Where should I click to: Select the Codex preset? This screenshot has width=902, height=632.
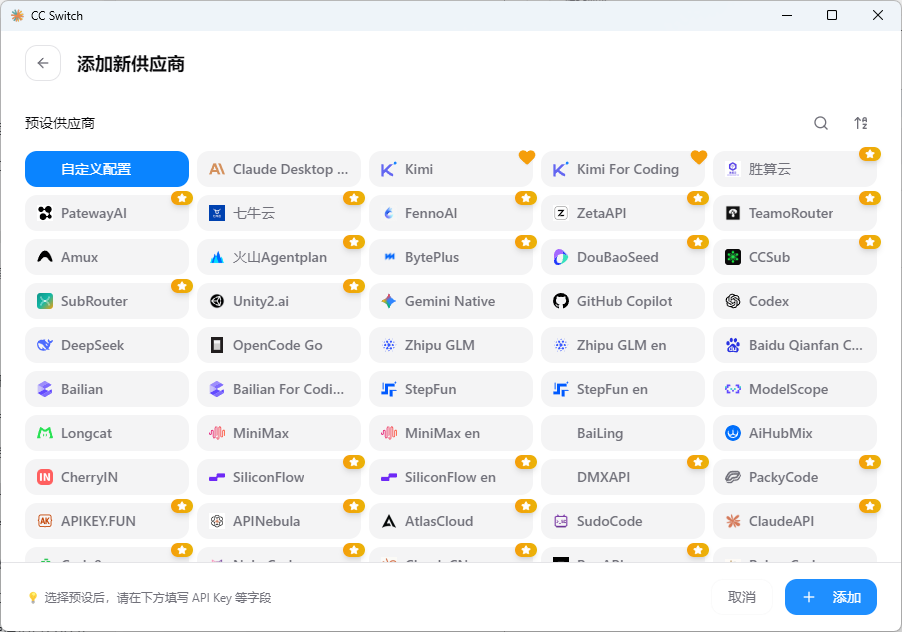[x=795, y=301]
